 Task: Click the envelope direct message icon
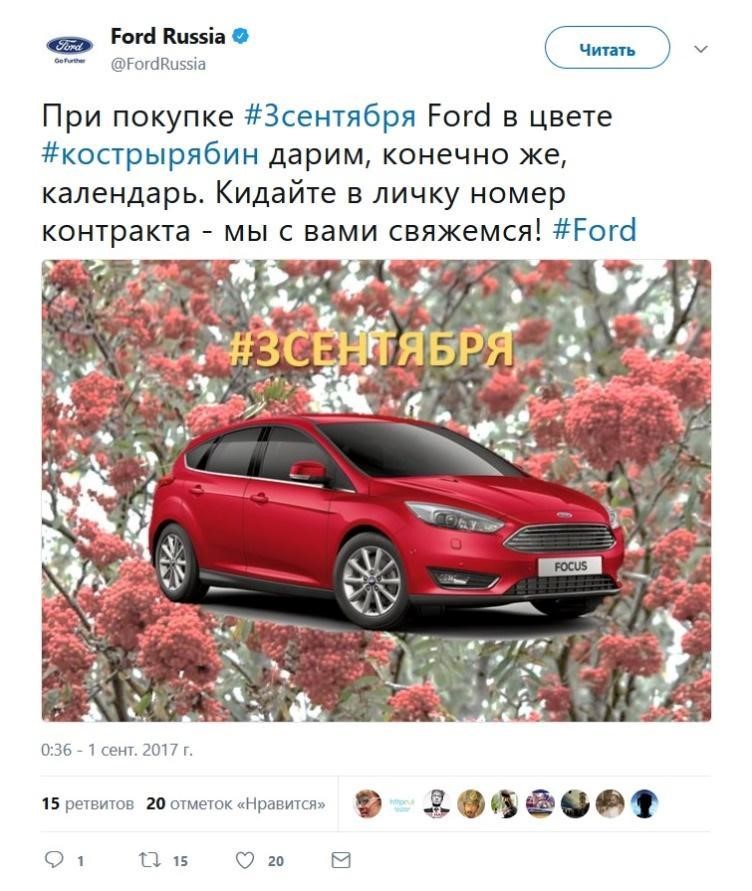click(340, 860)
